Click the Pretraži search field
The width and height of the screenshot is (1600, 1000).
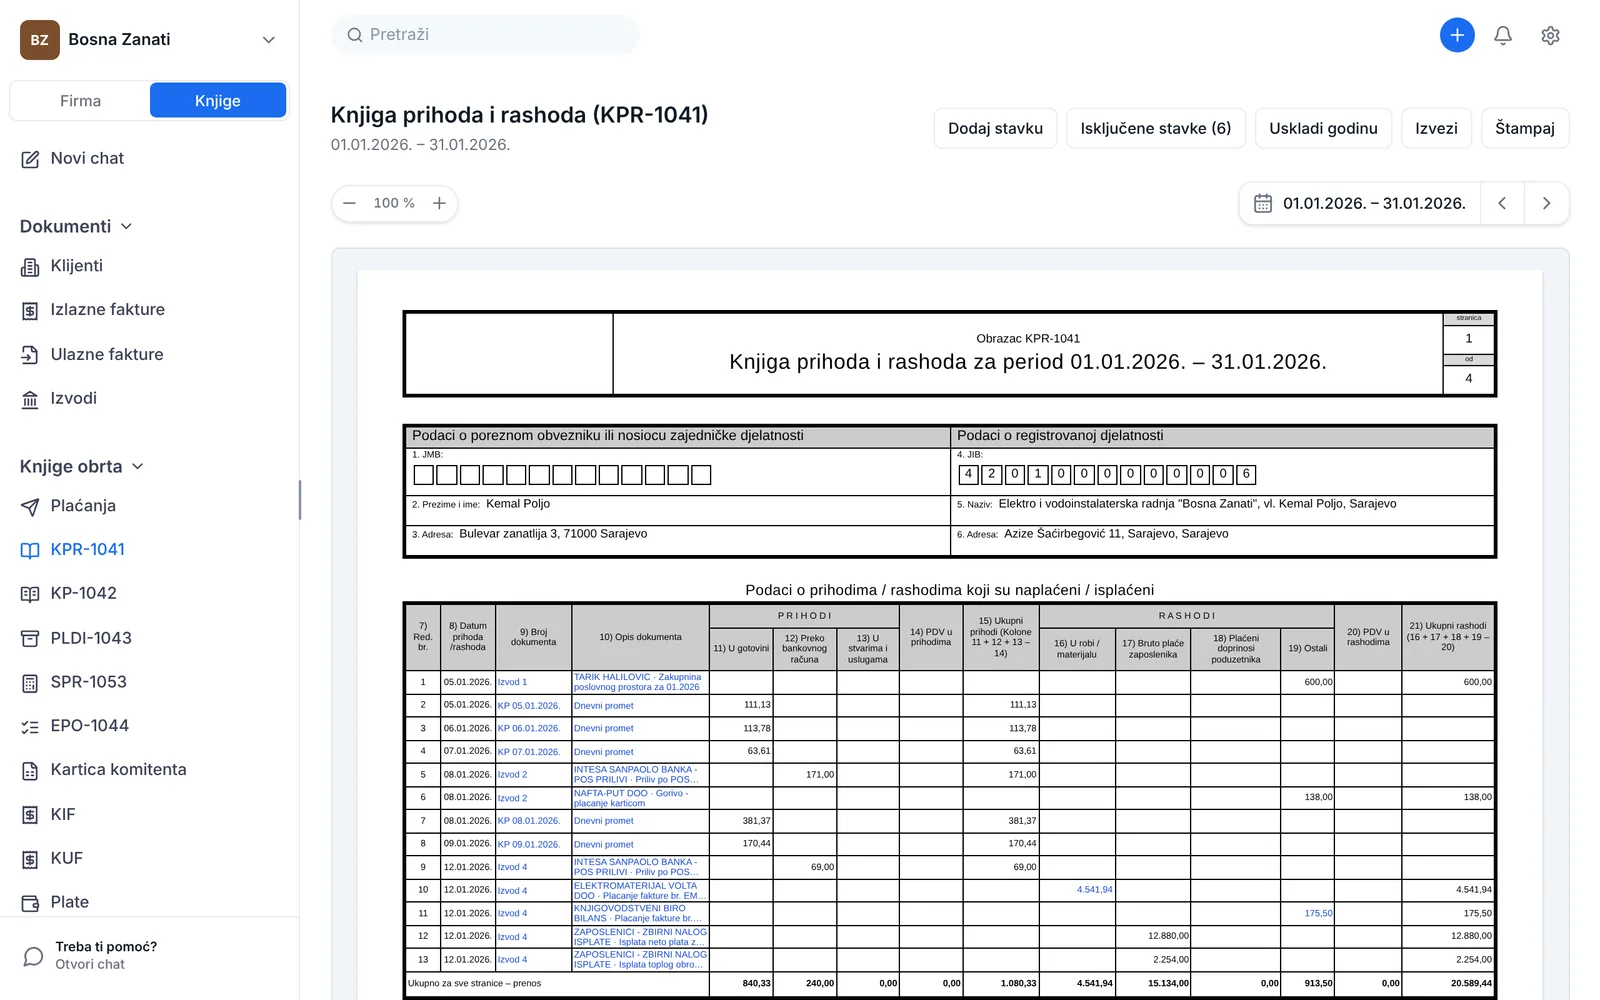[x=485, y=35]
